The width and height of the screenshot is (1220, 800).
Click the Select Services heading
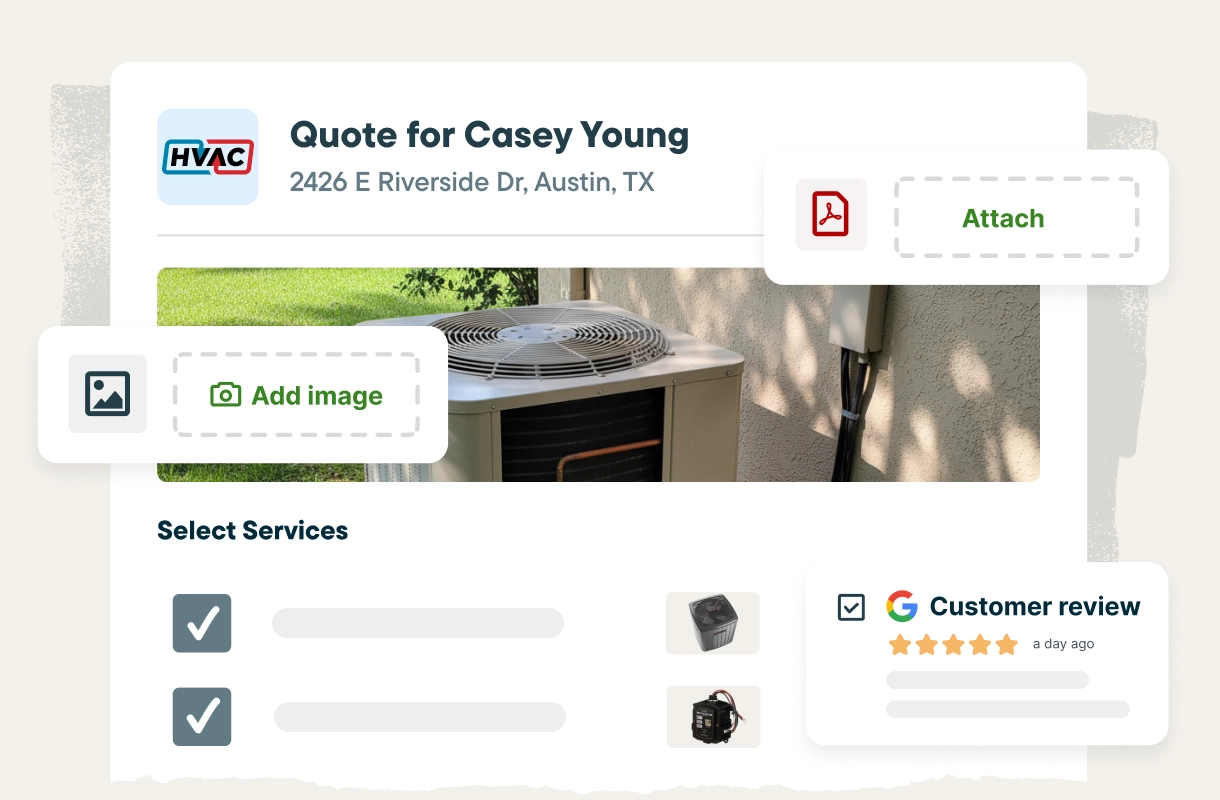coord(253,530)
